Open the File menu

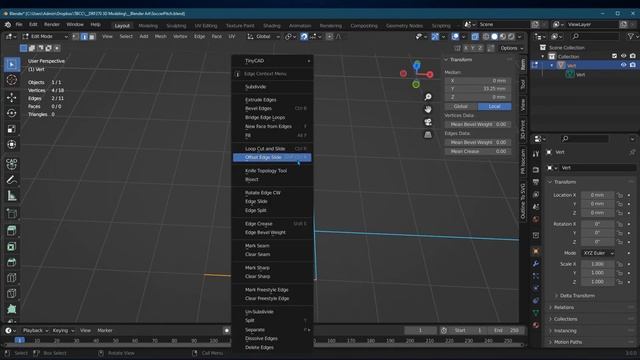(19, 24)
